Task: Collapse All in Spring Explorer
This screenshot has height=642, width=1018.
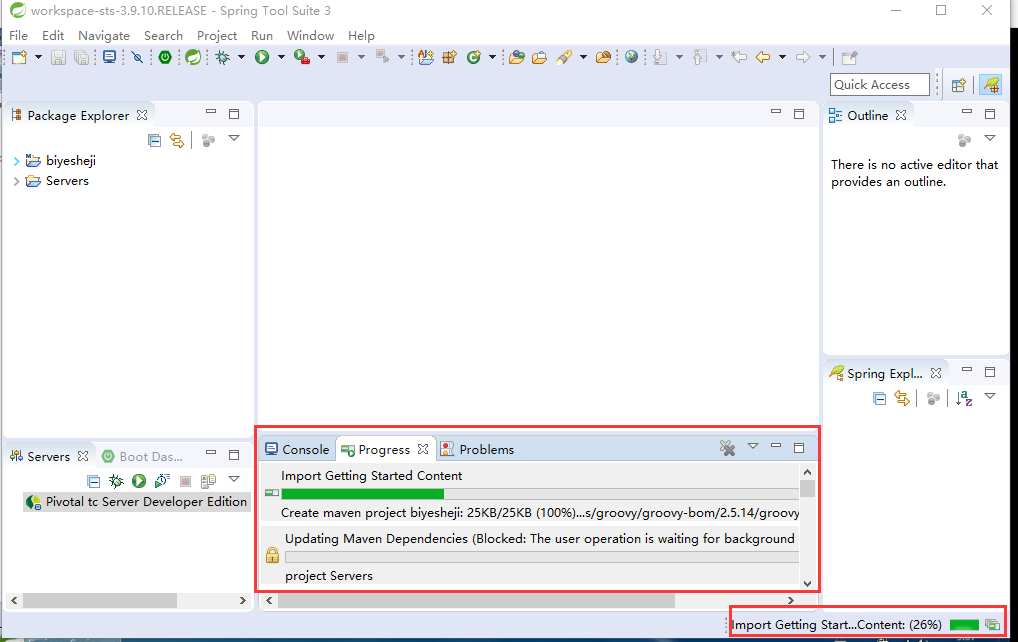Action: click(879, 398)
